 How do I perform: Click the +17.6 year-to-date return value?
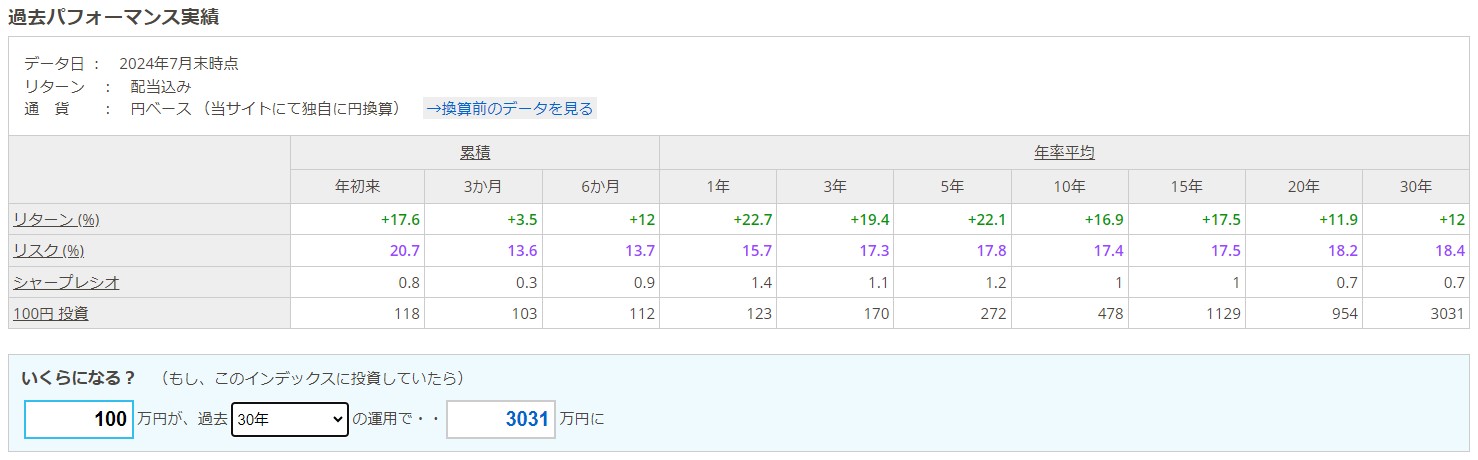click(398, 220)
